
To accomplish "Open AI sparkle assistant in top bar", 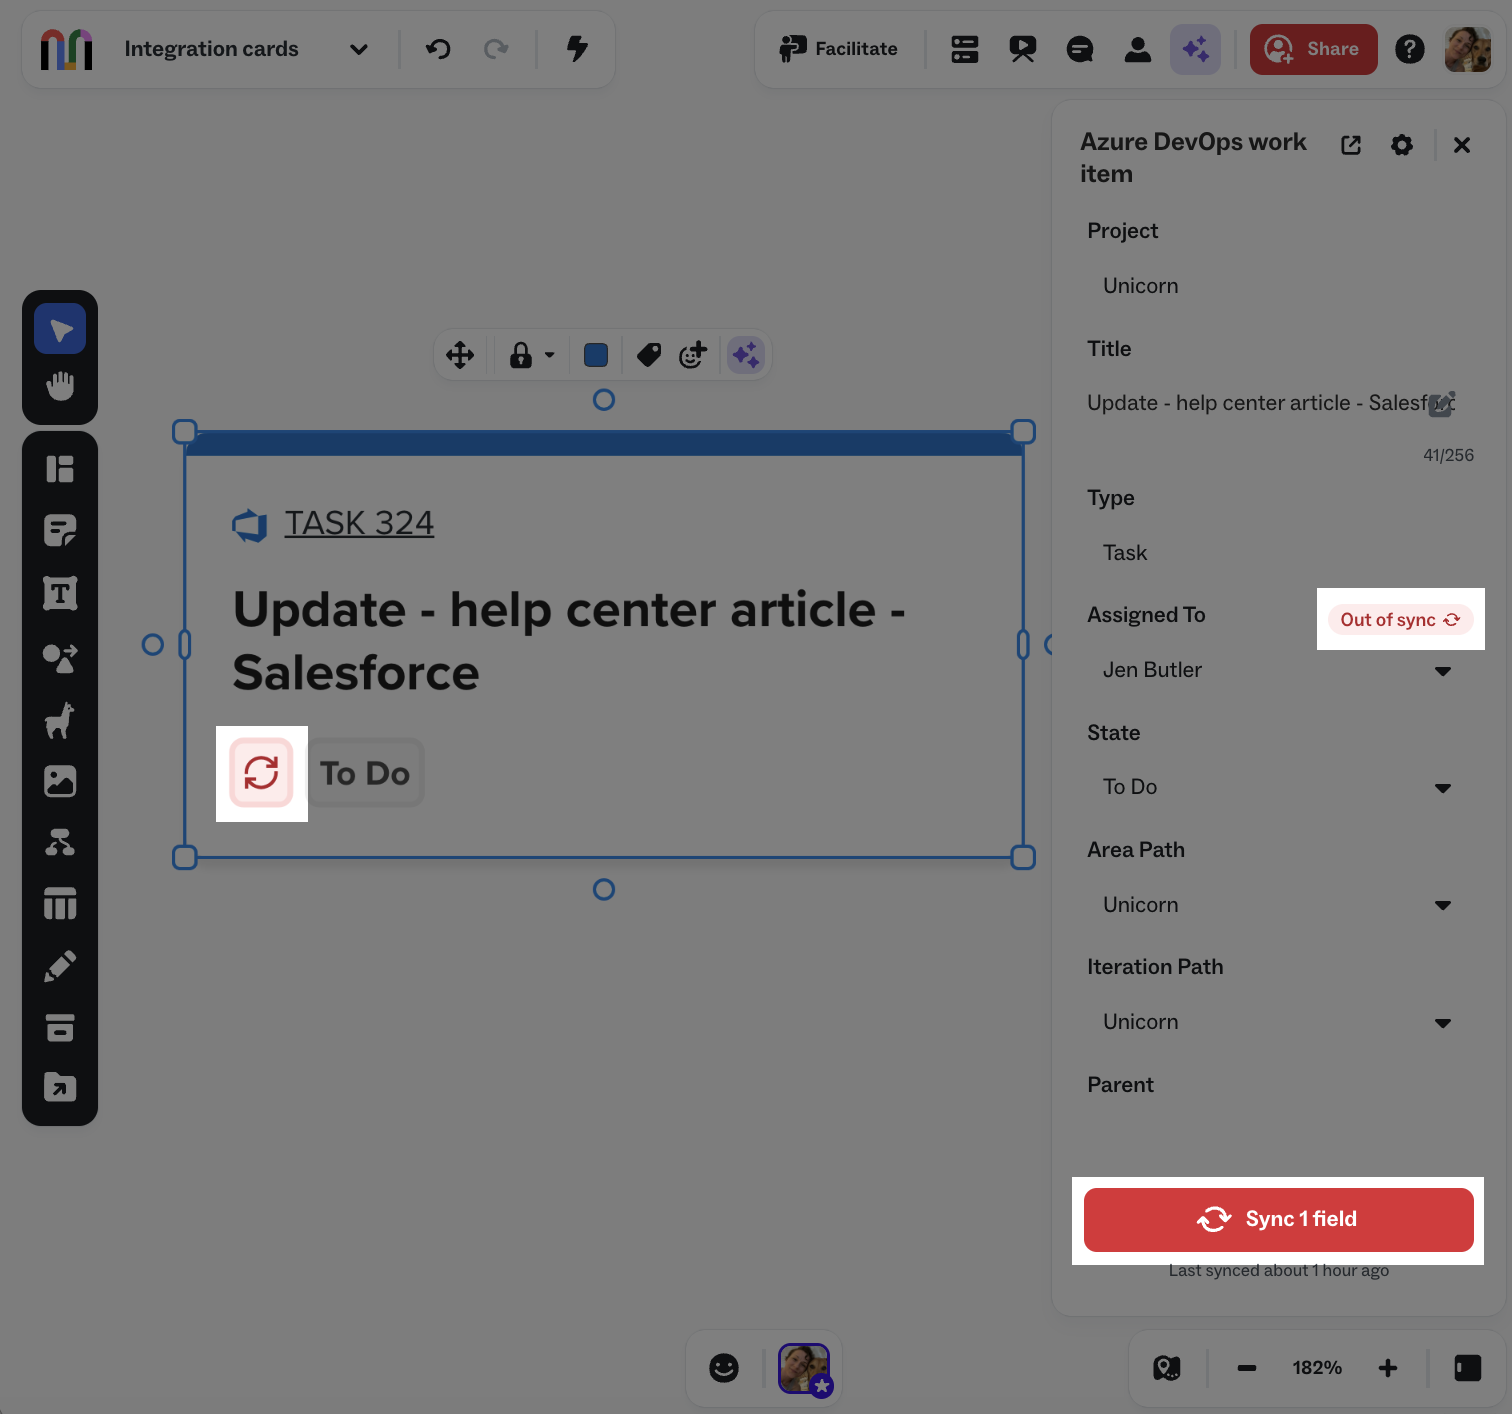I will (1195, 49).
